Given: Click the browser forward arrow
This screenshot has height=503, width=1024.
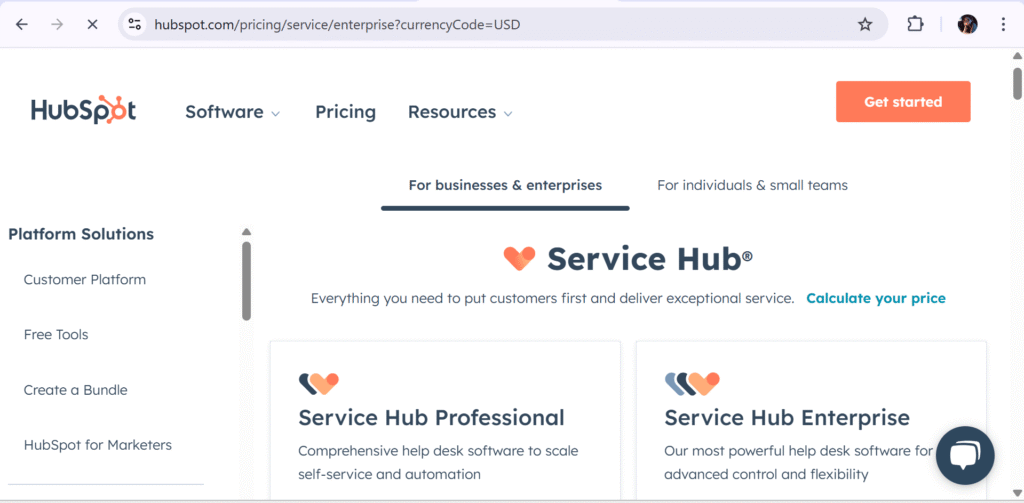Looking at the screenshot, I should click(x=57, y=24).
